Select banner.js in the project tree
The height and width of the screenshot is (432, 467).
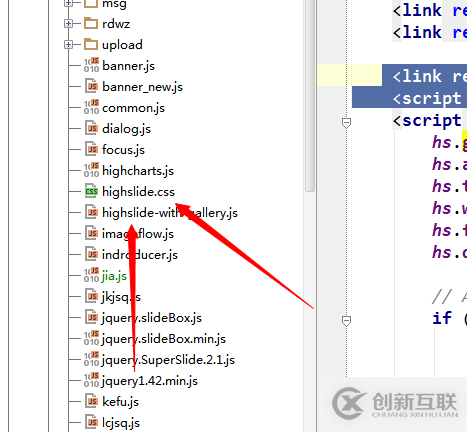click(x=128, y=66)
